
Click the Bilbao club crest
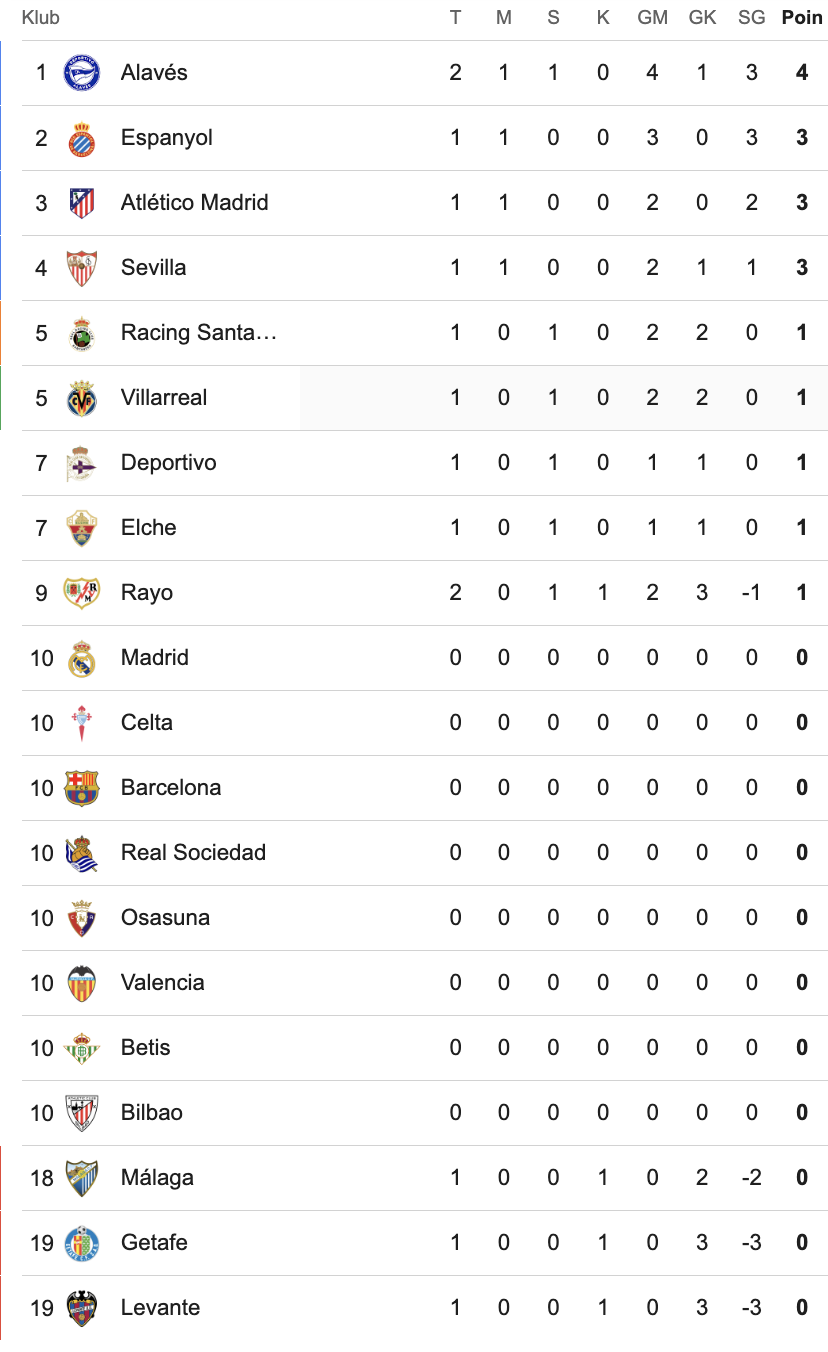(x=81, y=1113)
